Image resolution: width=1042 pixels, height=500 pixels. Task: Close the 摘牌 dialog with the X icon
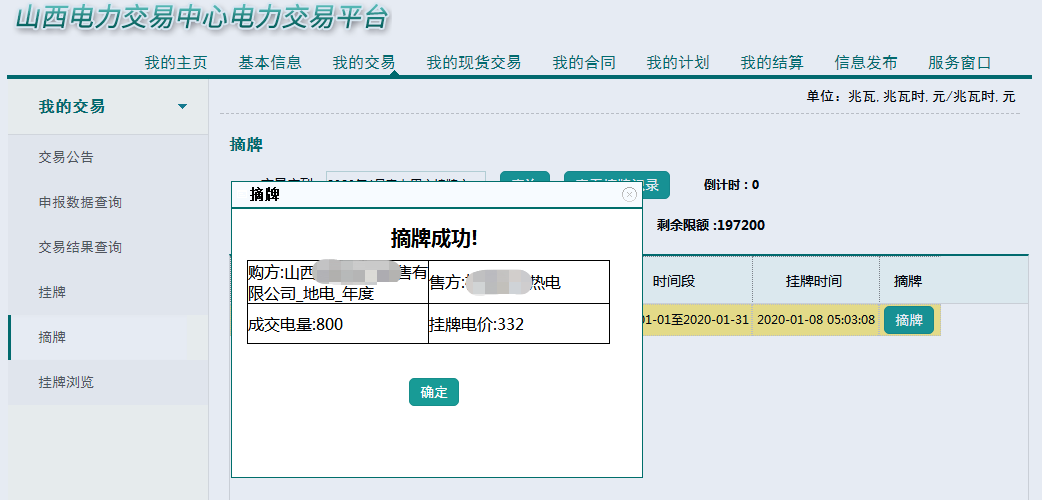(x=629, y=194)
